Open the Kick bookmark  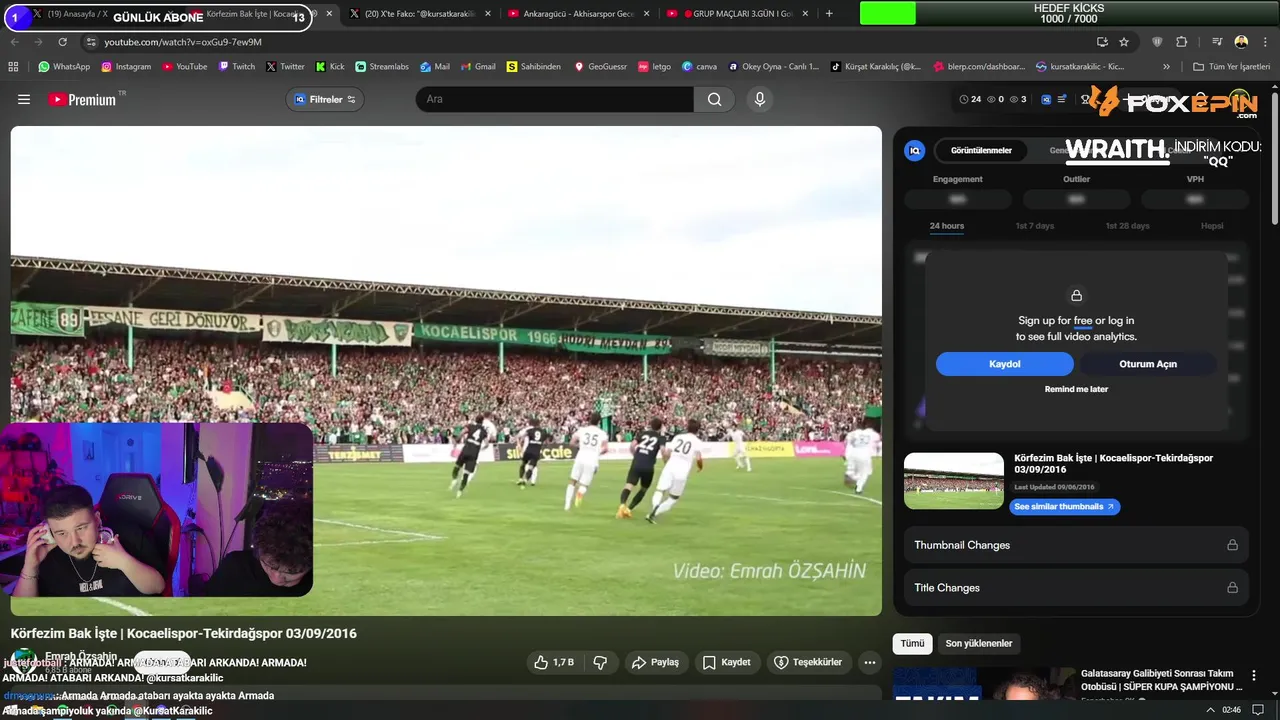click(x=330, y=66)
